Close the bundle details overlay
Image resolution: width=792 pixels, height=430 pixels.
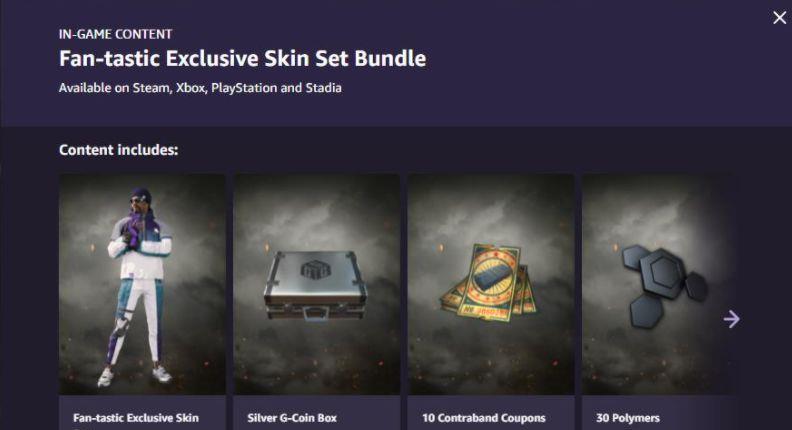click(x=779, y=18)
